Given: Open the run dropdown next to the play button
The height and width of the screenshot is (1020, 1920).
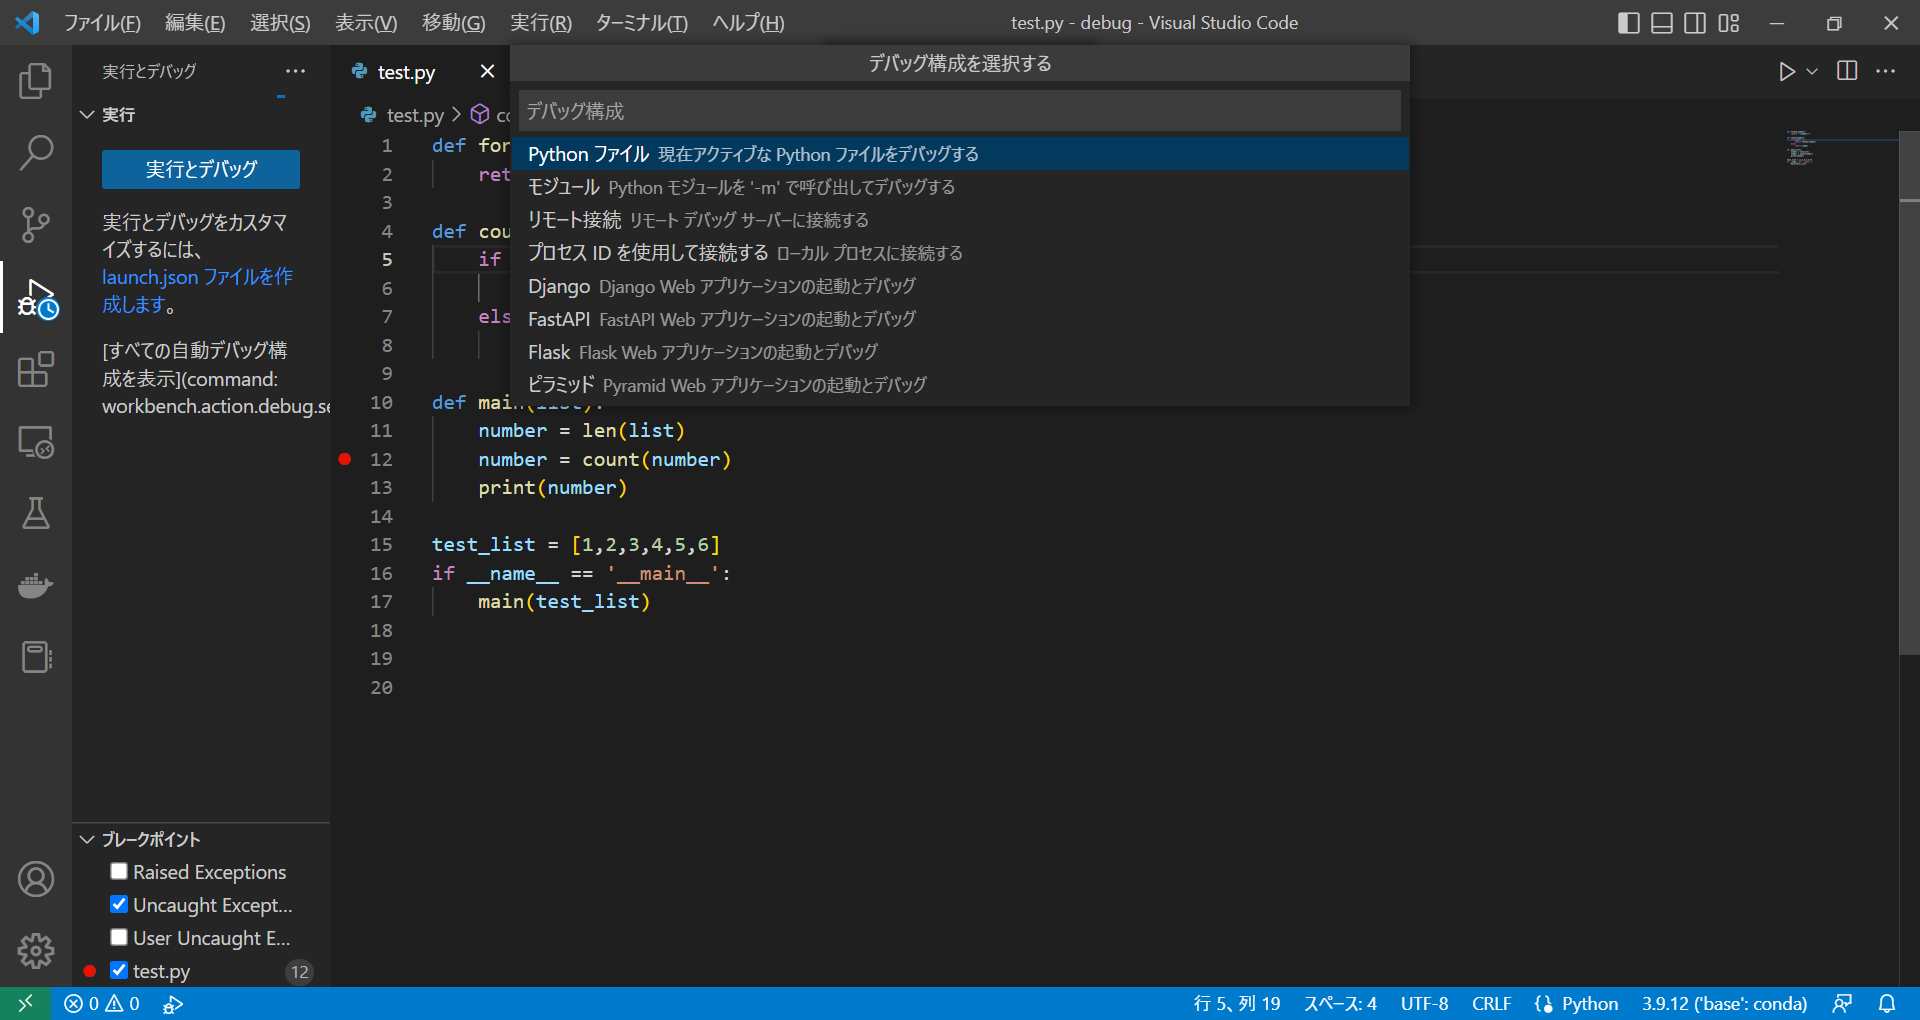Looking at the screenshot, I should [x=1812, y=71].
